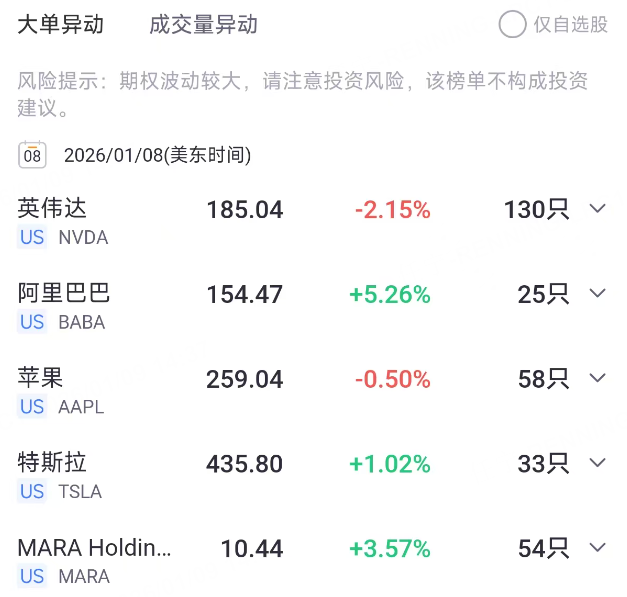The width and height of the screenshot is (627, 597).
Task: Click the US market badge beside MARA
Action: 32,576
